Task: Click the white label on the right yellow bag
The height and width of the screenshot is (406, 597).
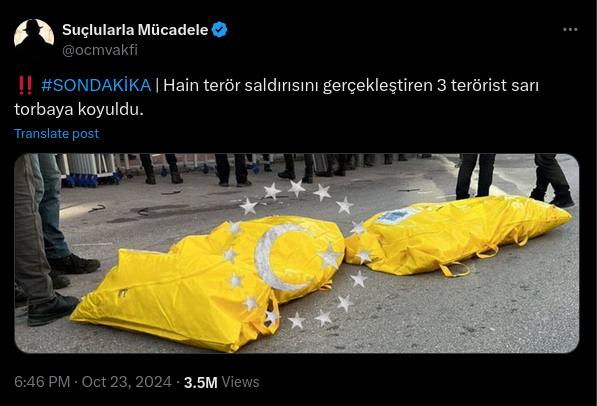Action: click(x=397, y=216)
